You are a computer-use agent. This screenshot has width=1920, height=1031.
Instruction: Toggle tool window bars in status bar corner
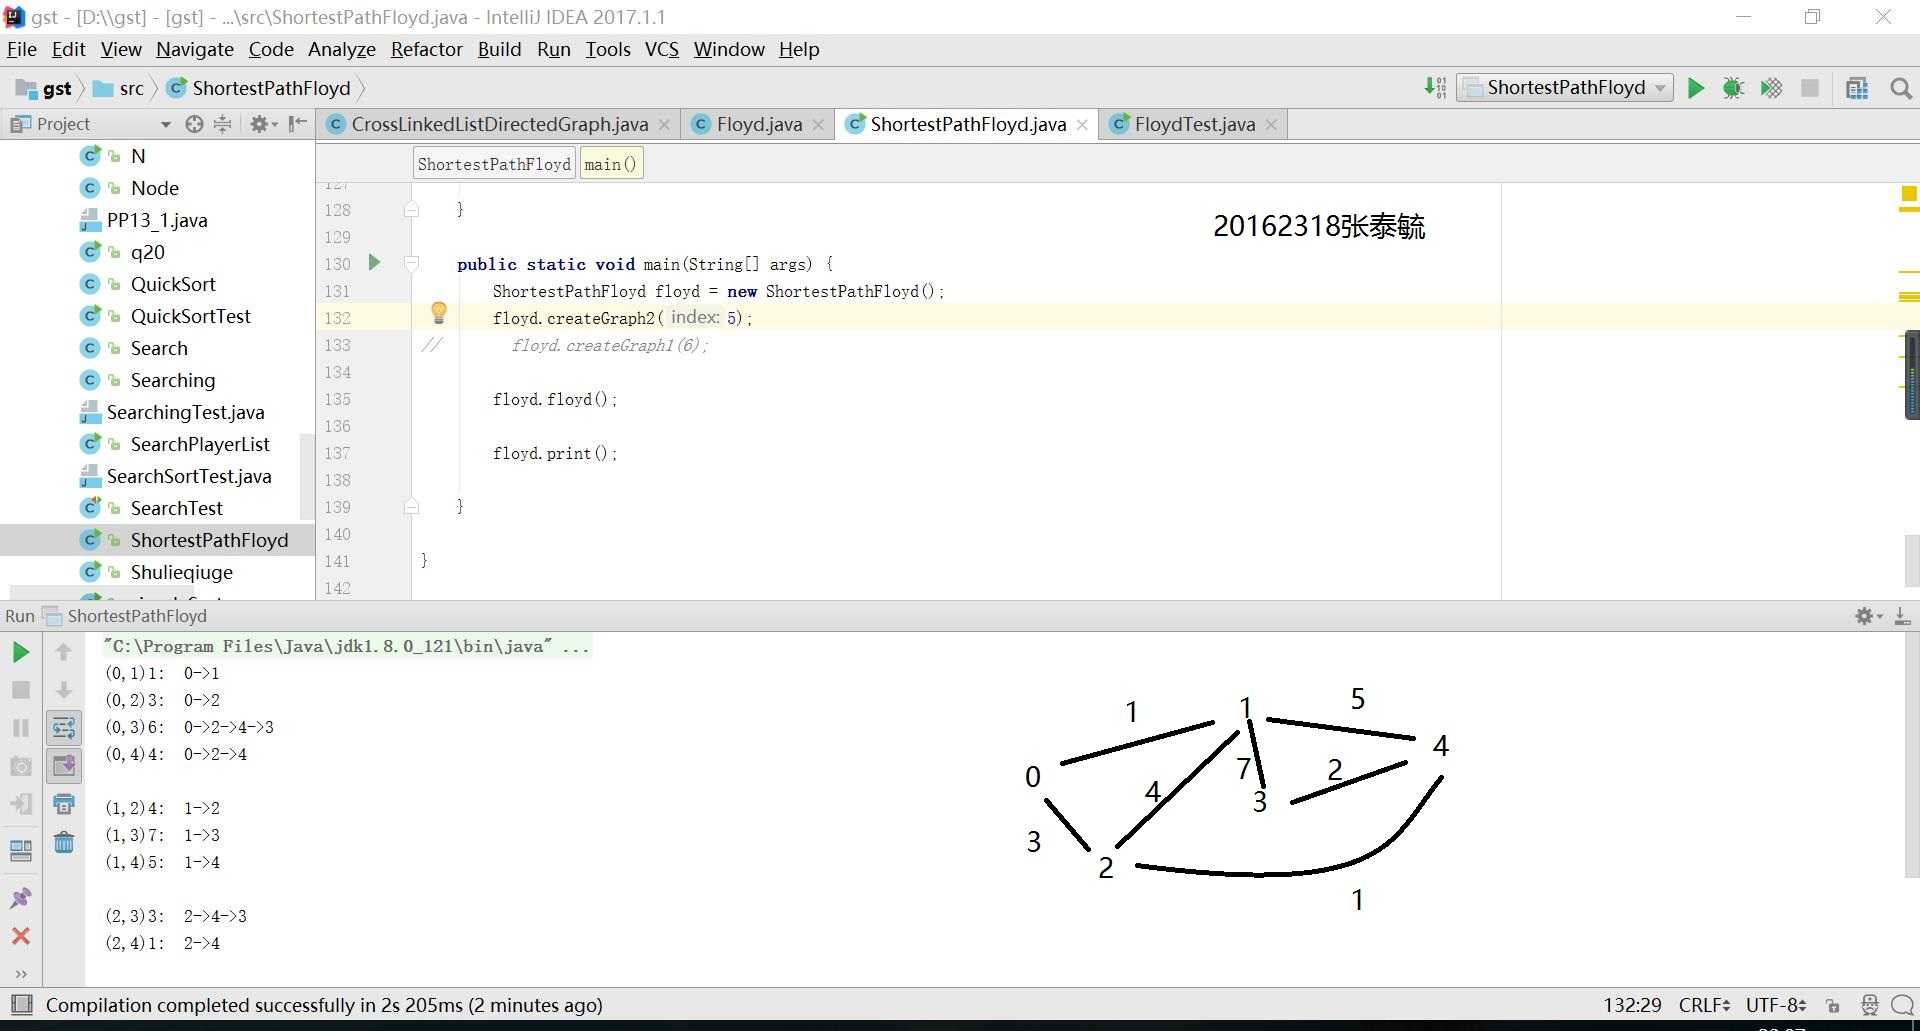coord(21,1005)
